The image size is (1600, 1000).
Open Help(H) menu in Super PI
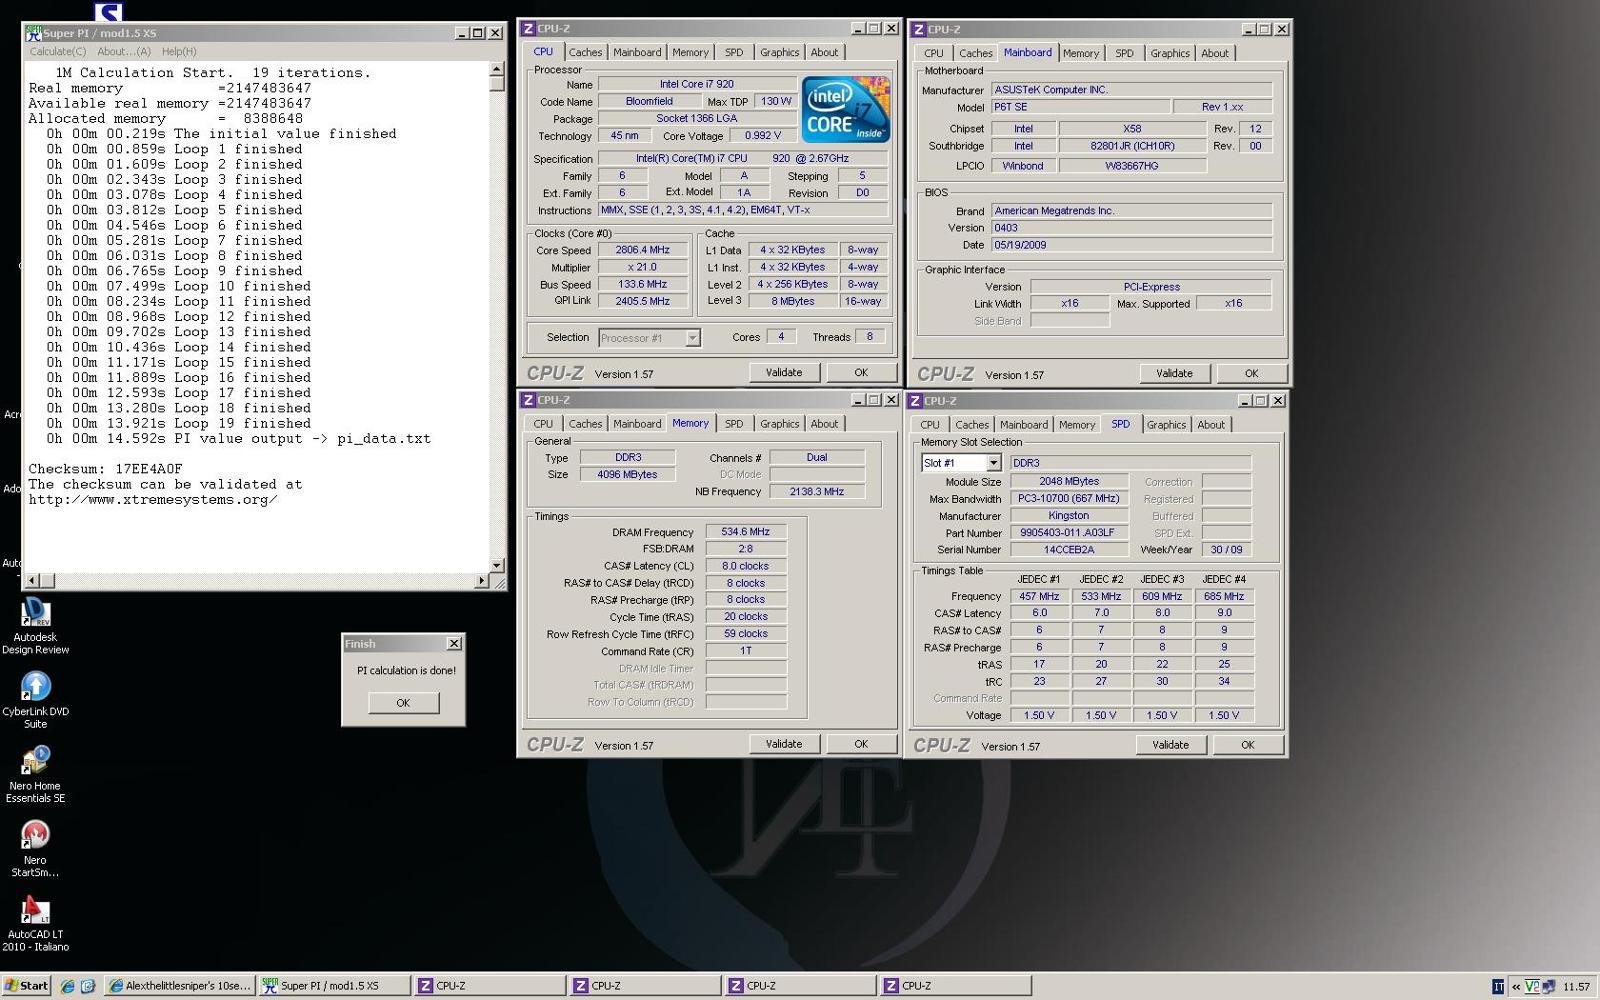pyautogui.click(x=179, y=52)
